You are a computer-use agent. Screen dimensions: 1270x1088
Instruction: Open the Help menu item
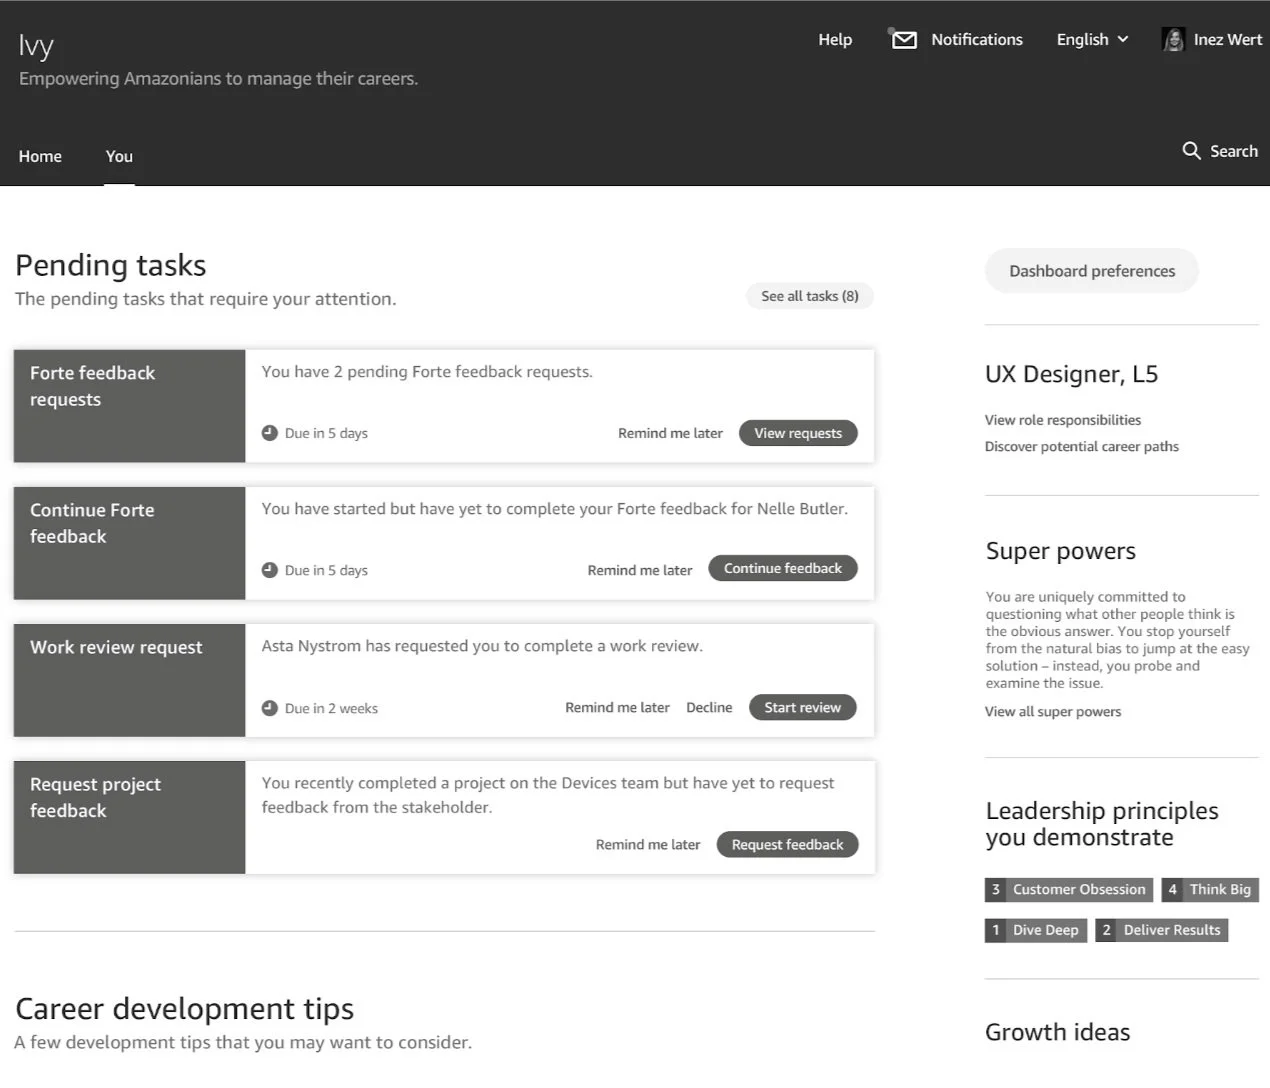coord(835,40)
